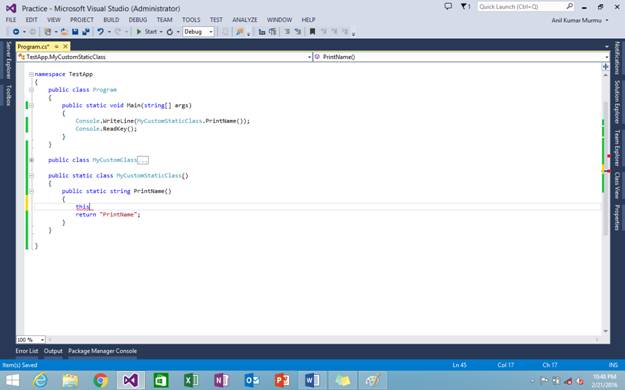Open the Start button dropdown arrow
This screenshot has height=390, width=625.
161,32
